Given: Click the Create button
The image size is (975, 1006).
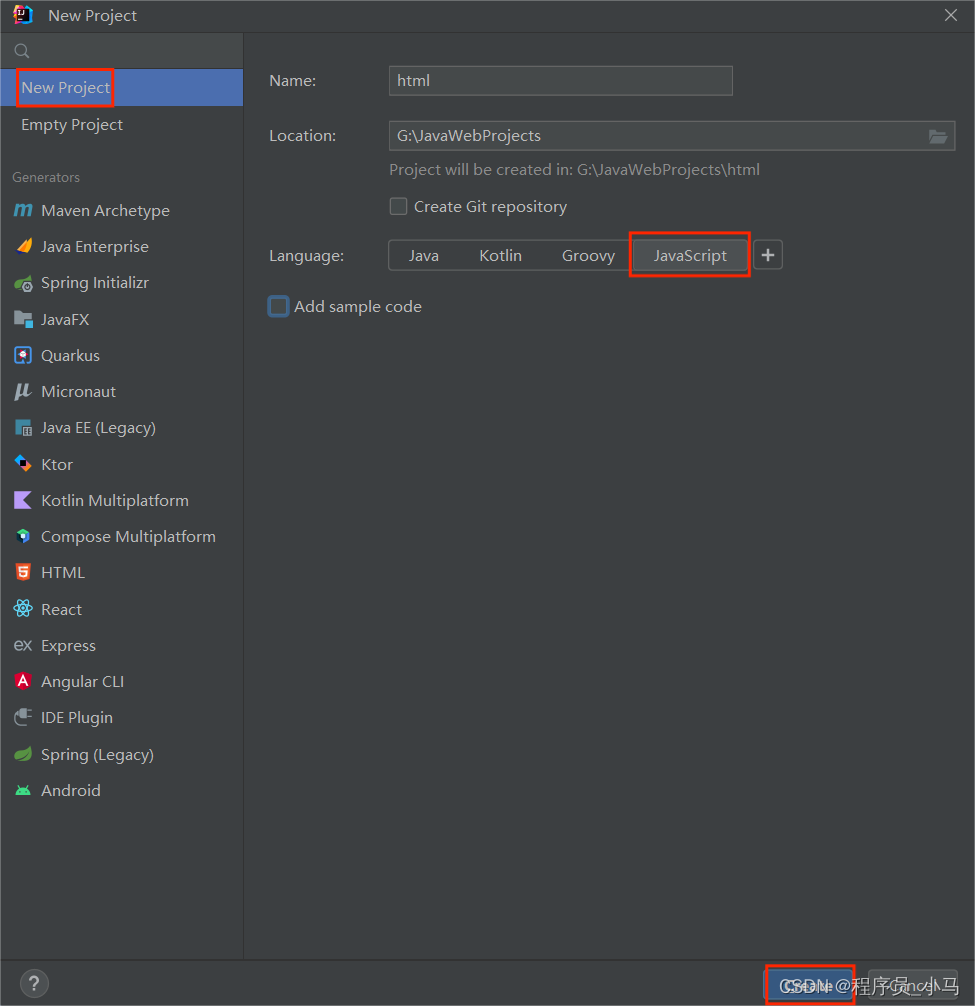Looking at the screenshot, I should tap(810, 985).
